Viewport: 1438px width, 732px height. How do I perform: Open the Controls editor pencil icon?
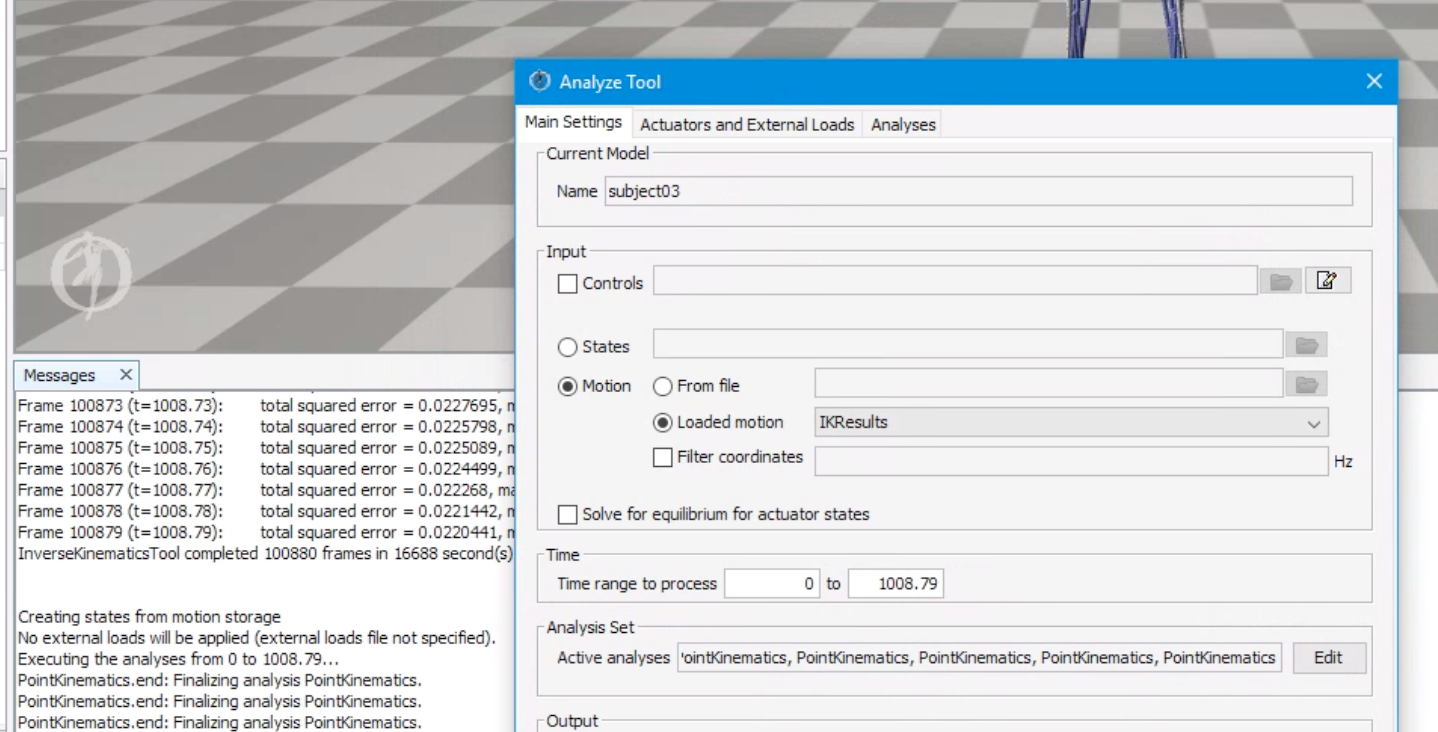(x=1328, y=282)
